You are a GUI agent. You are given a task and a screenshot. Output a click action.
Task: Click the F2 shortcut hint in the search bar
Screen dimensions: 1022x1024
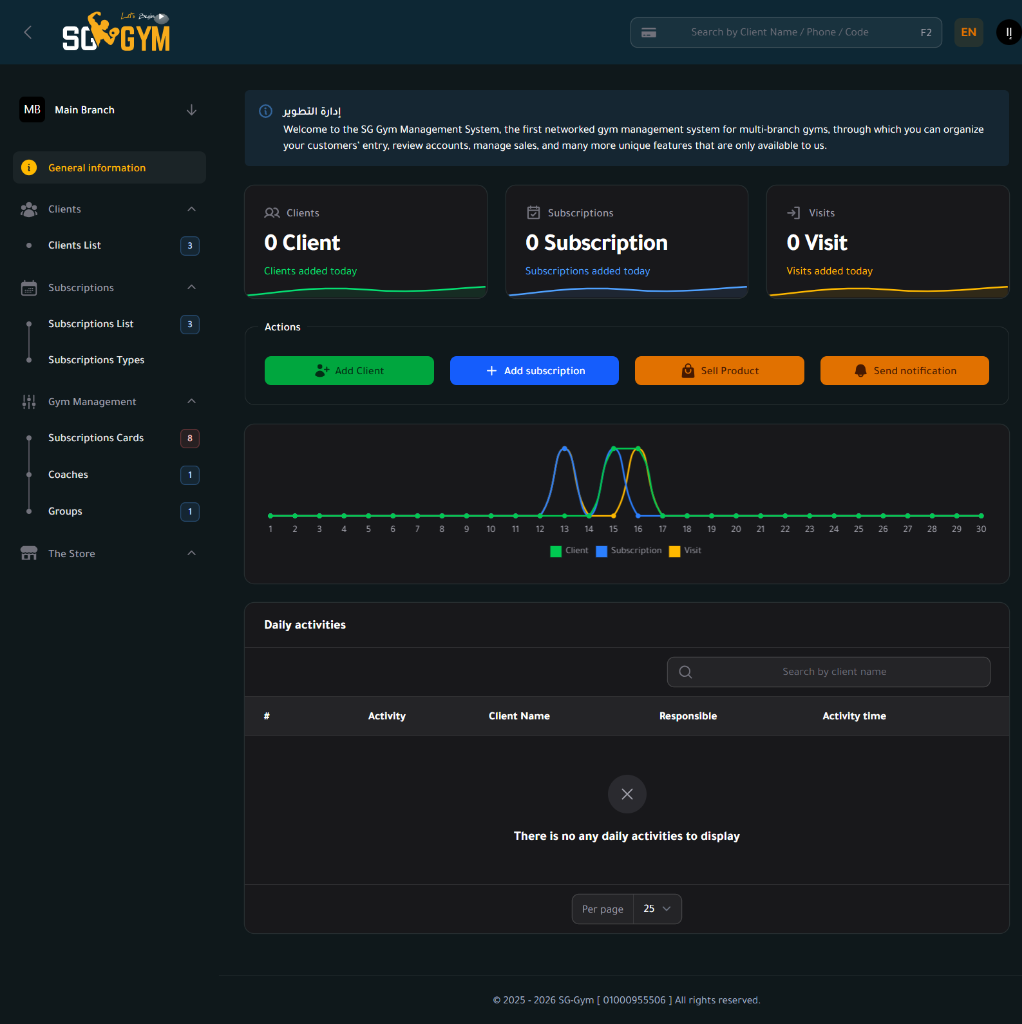click(x=926, y=33)
